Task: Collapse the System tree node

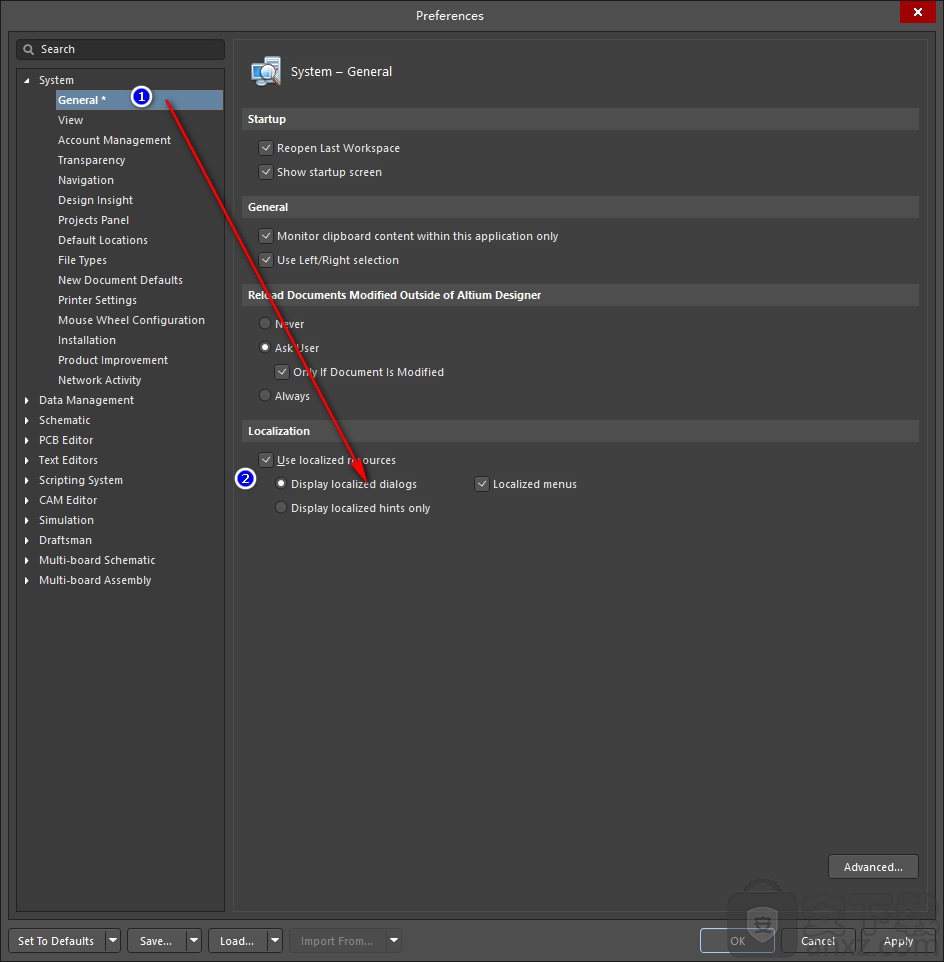Action: 26,80
